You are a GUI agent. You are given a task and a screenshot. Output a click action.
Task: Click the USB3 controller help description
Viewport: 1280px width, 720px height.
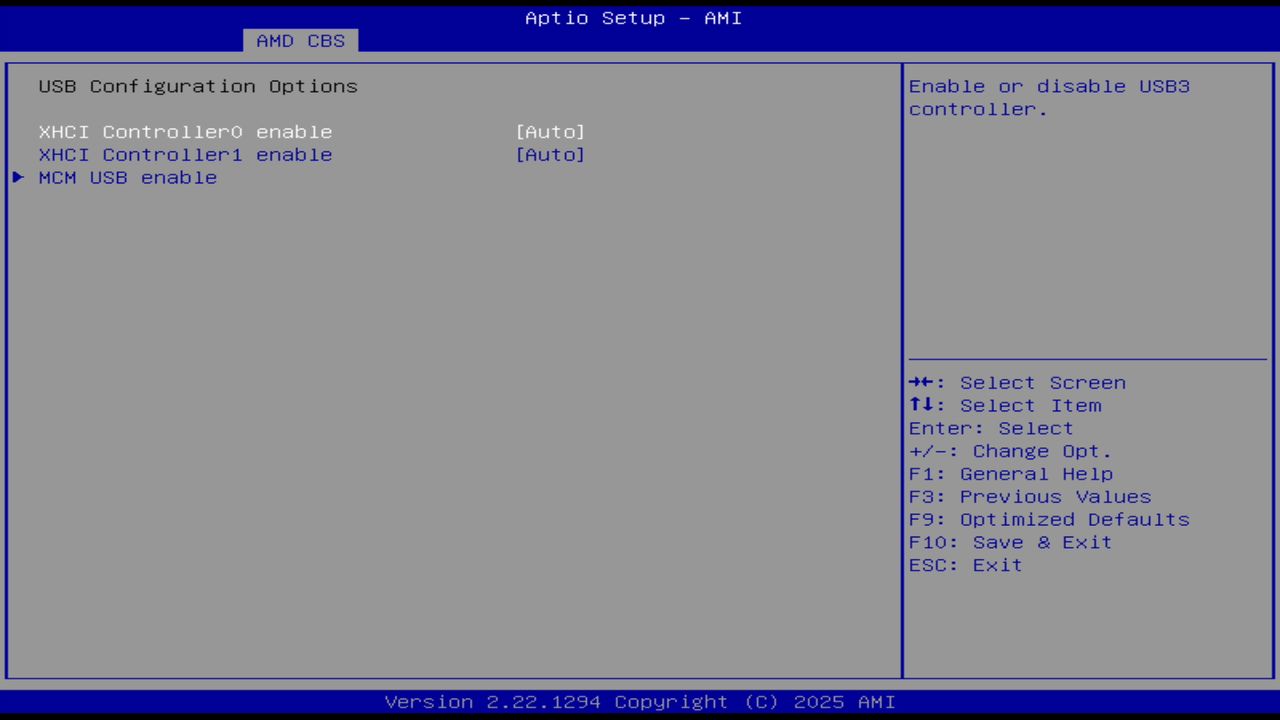(x=1049, y=98)
